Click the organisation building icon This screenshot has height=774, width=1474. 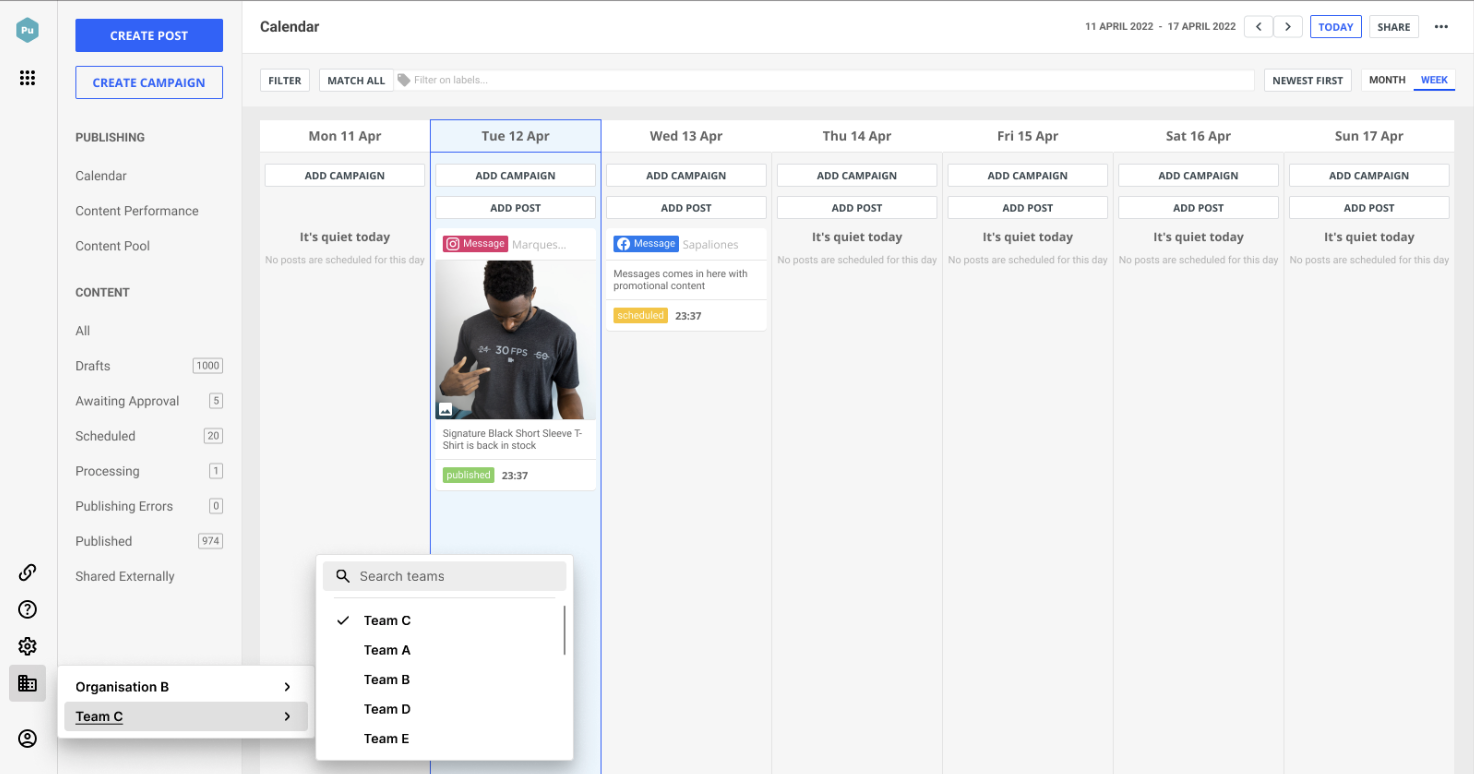pos(27,684)
